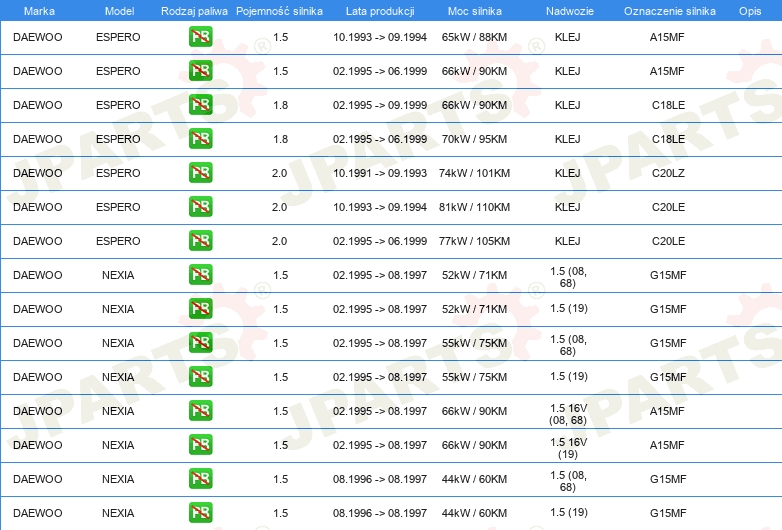Click 02.1995 -> 06.1999 in the 77kW row
This screenshot has height=530, width=782.
coord(380,241)
